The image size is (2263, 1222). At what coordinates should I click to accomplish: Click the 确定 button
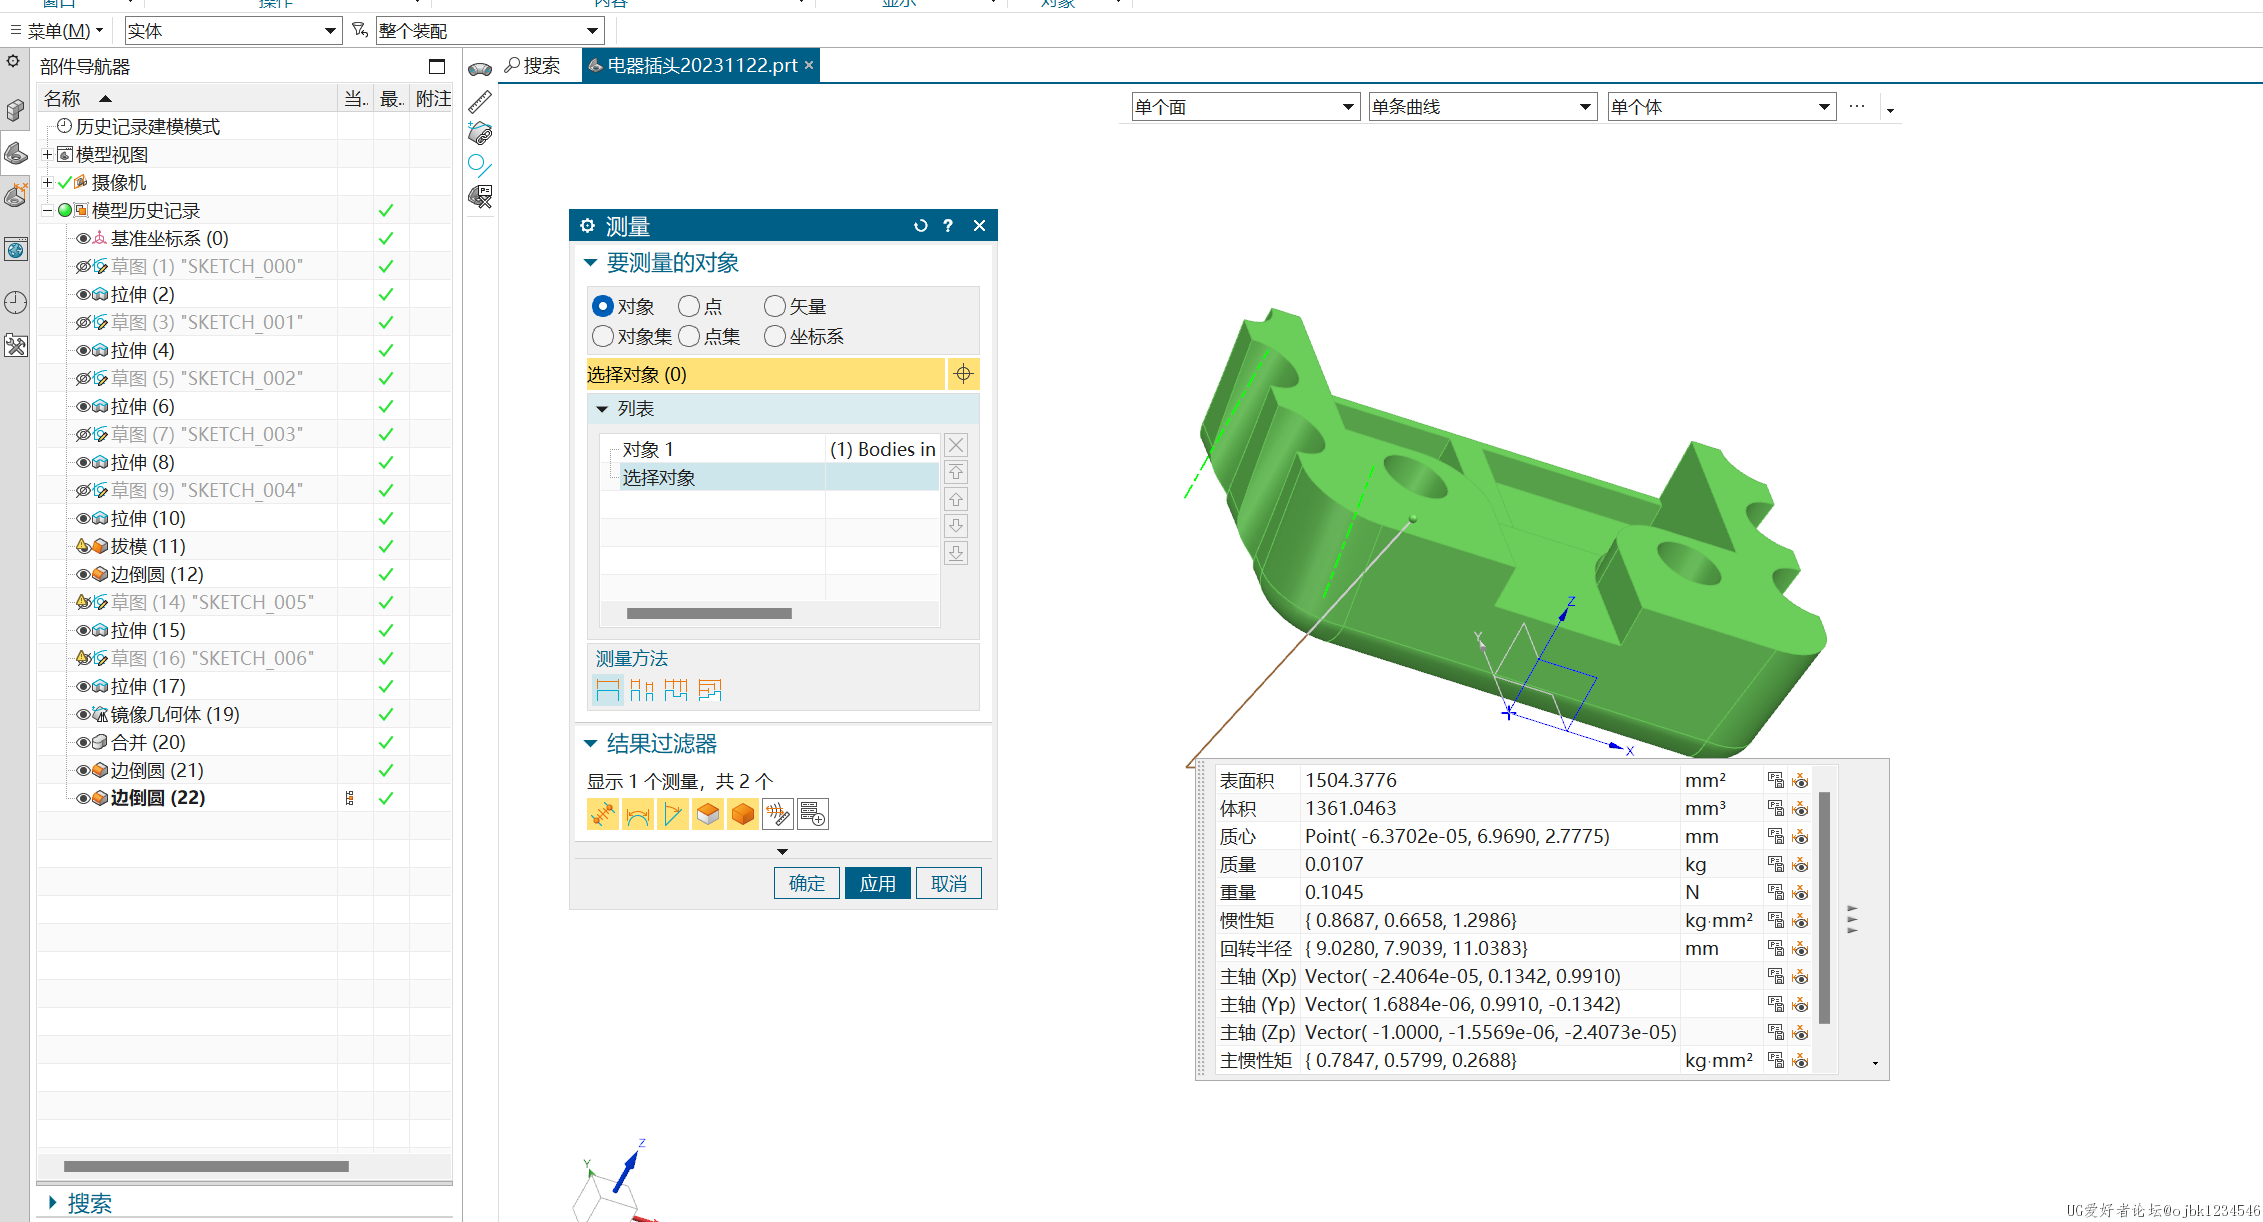pos(807,884)
